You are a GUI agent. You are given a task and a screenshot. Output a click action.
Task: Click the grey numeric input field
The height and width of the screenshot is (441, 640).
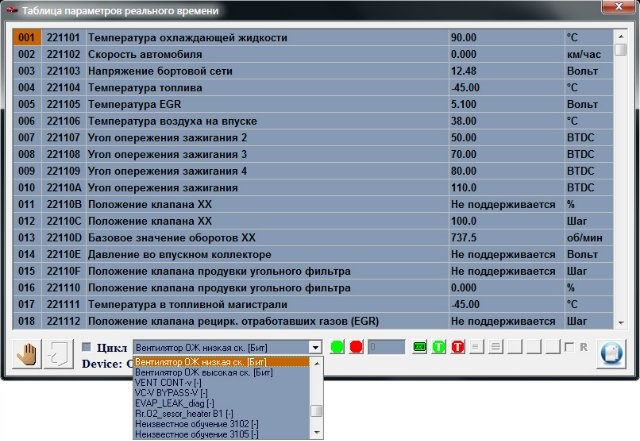[x=386, y=347]
